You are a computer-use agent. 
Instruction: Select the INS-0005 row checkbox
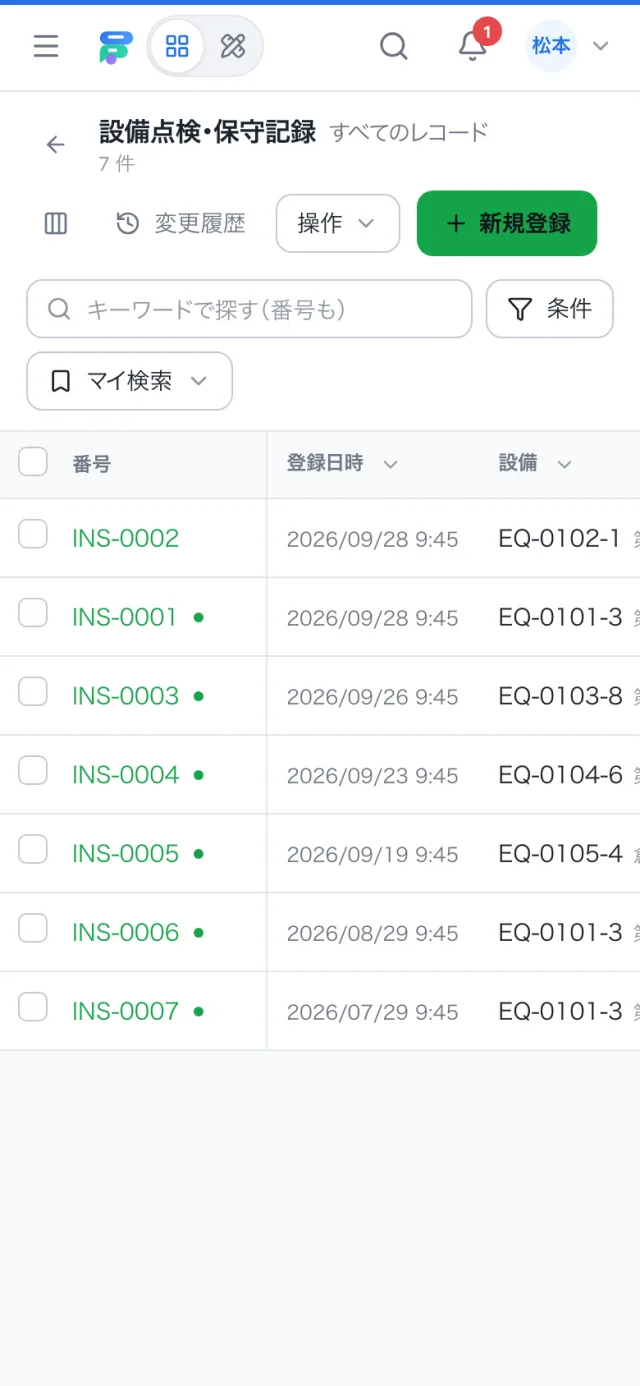[33, 850]
